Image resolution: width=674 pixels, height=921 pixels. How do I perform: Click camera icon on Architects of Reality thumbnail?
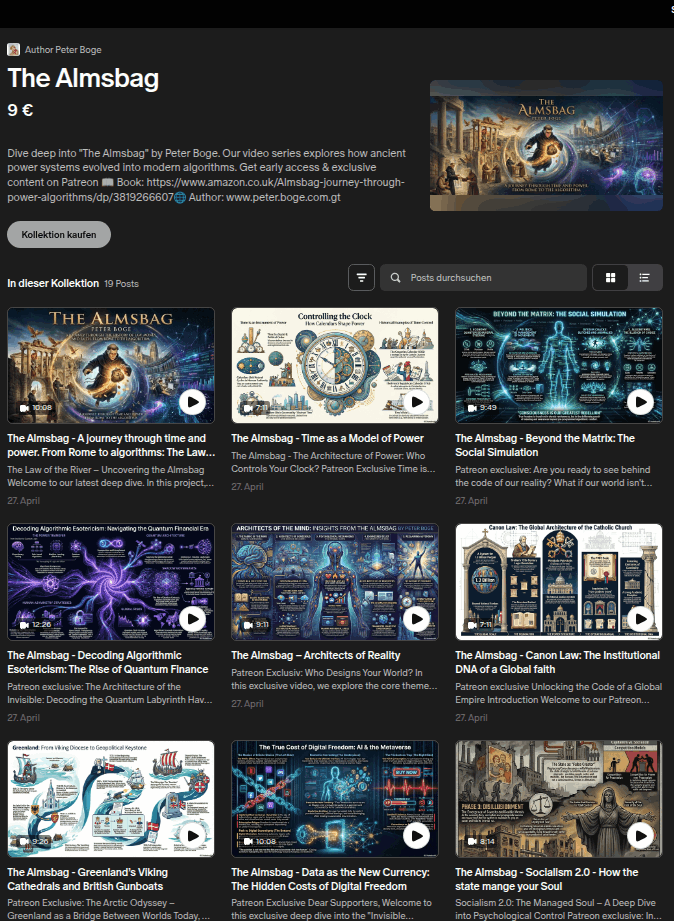point(249,624)
